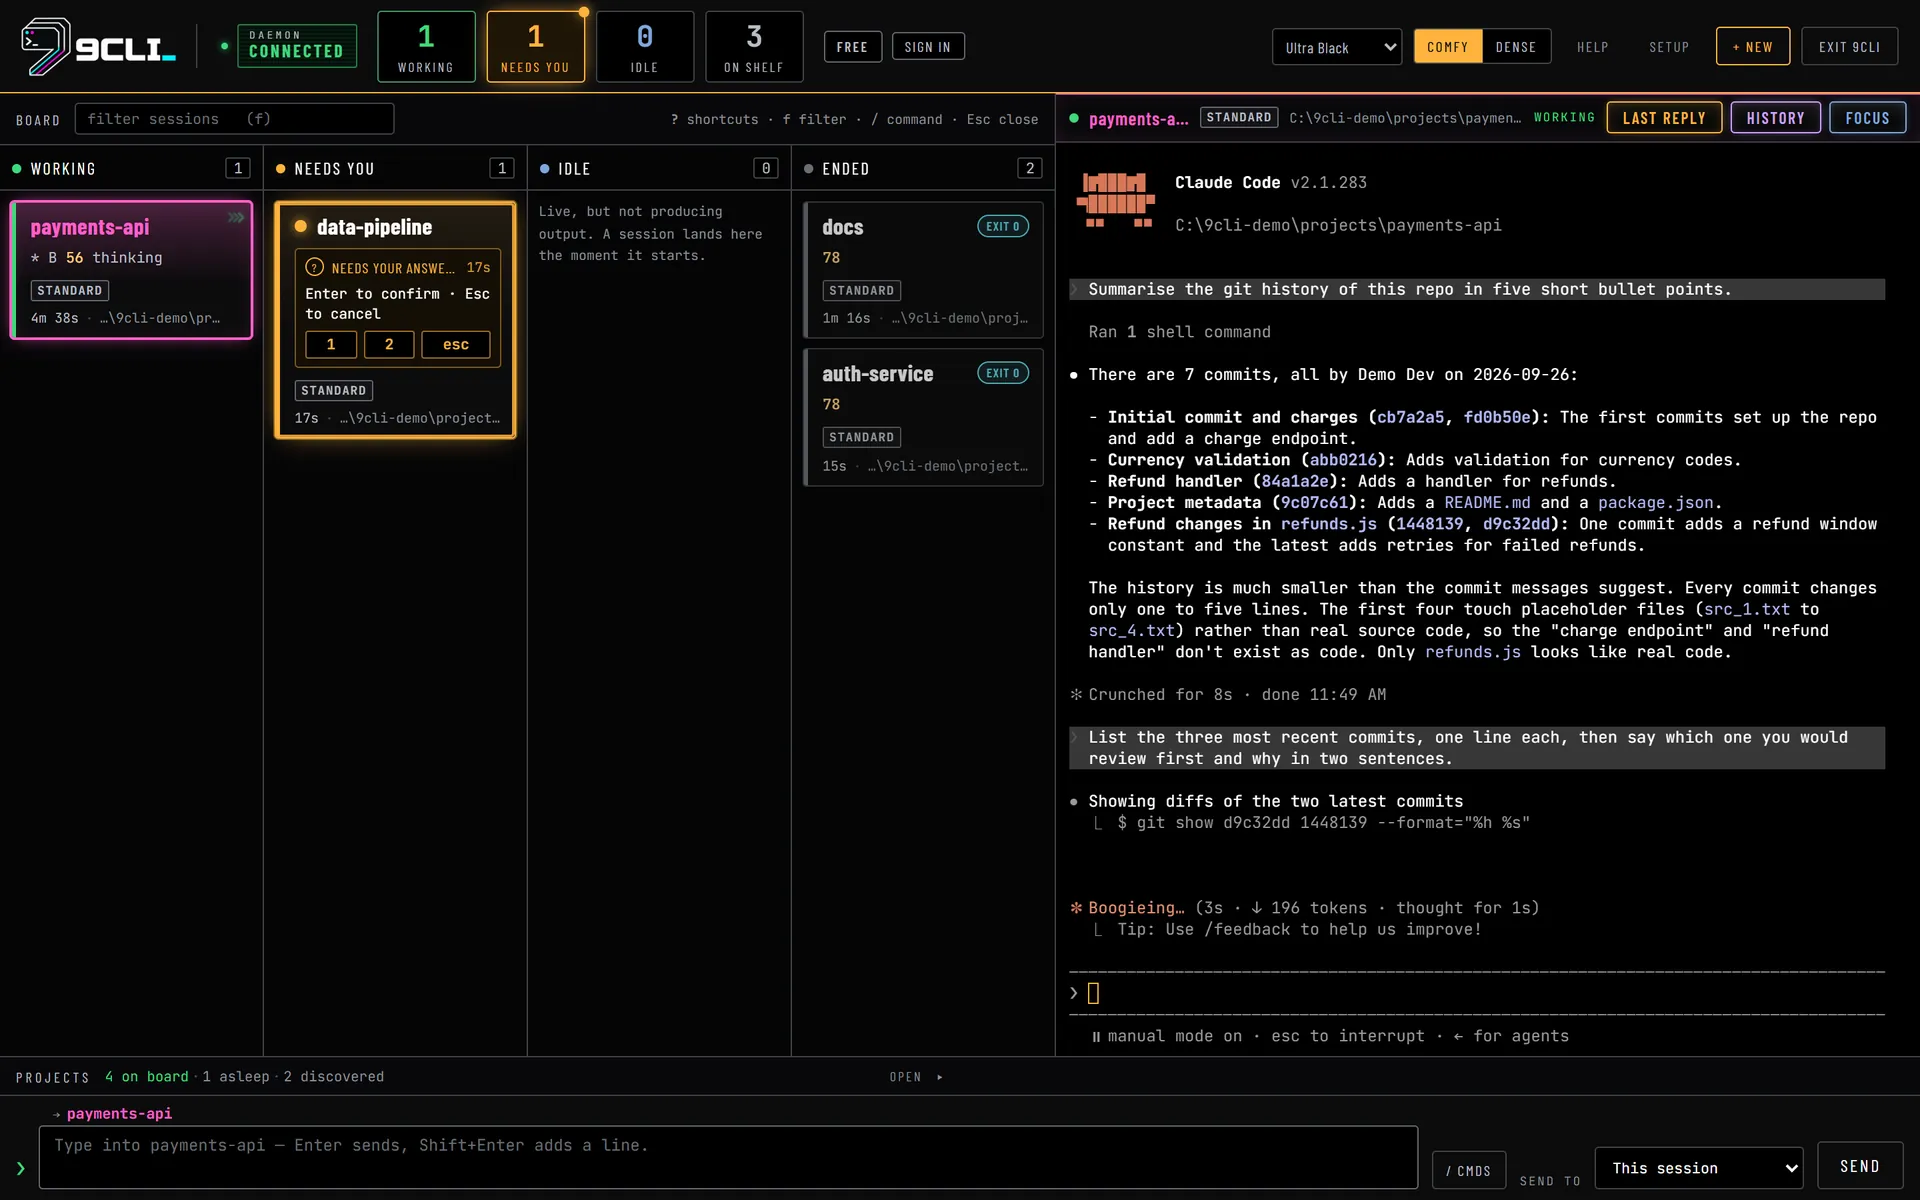This screenshot has width=1920, height=1200.
Task: Click the FREE plan button
Action: [x=852, y=47]
